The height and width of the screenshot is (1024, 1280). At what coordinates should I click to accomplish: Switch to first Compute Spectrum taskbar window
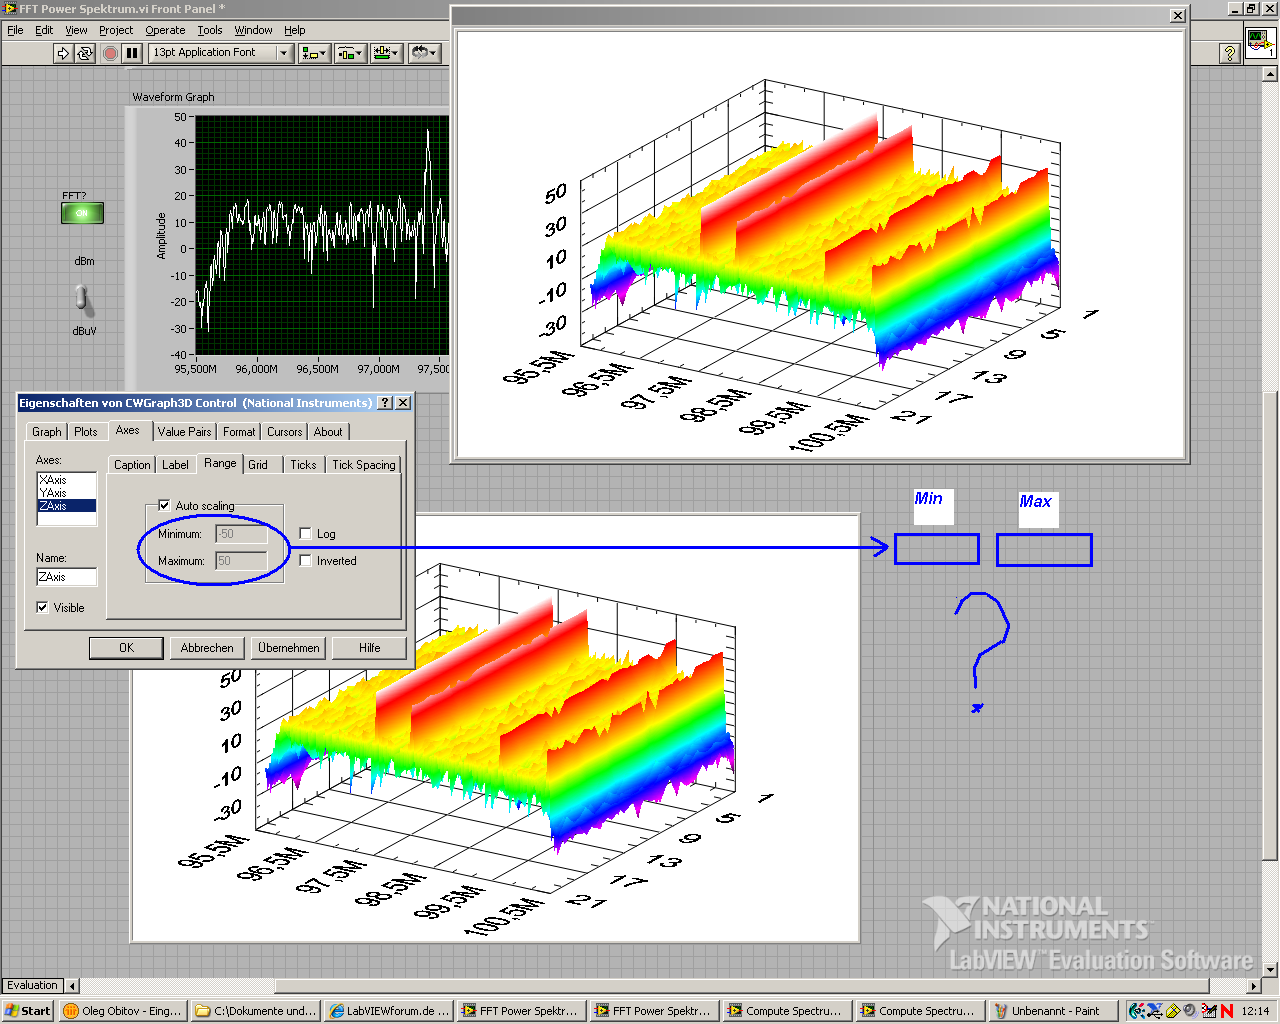tap(787, 1011)
